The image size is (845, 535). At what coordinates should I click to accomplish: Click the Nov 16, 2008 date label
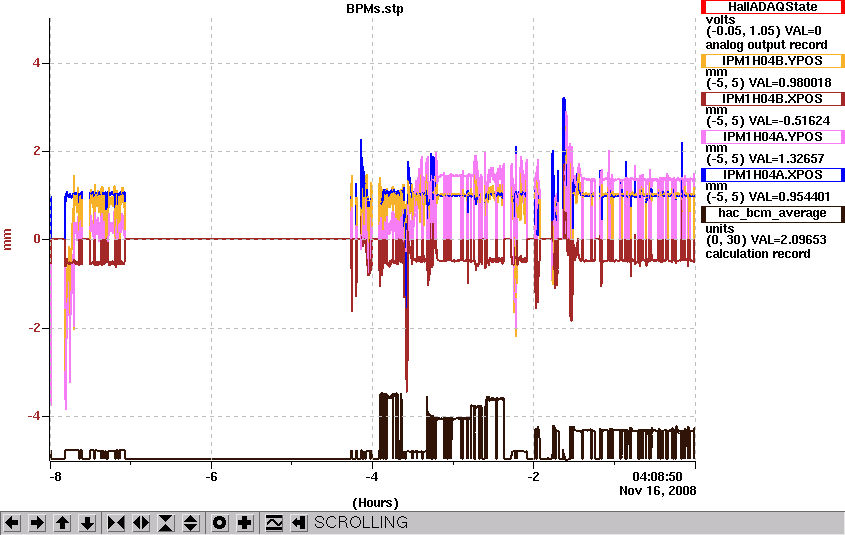657,491
